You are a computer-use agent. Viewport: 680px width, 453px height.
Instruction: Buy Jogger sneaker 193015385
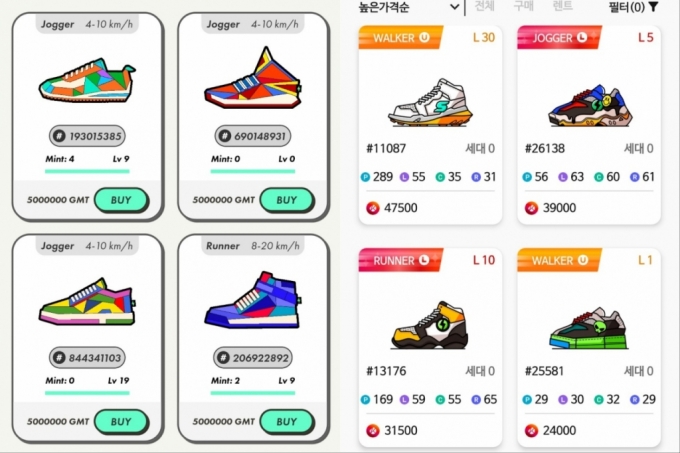pos(121,200)
